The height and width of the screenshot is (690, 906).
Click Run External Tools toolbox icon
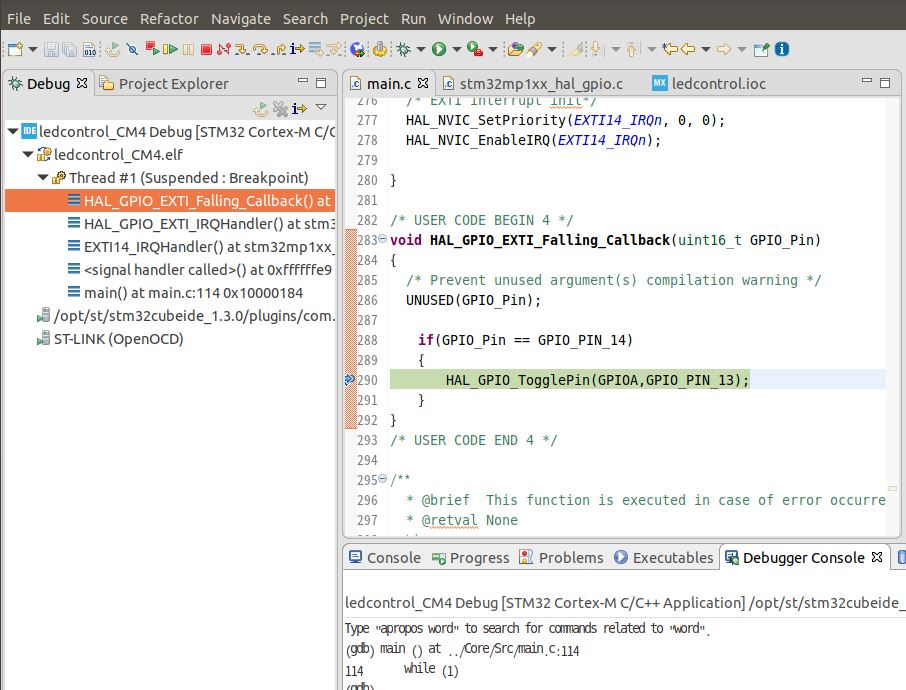pyautogui.click(x=474, y=49)
